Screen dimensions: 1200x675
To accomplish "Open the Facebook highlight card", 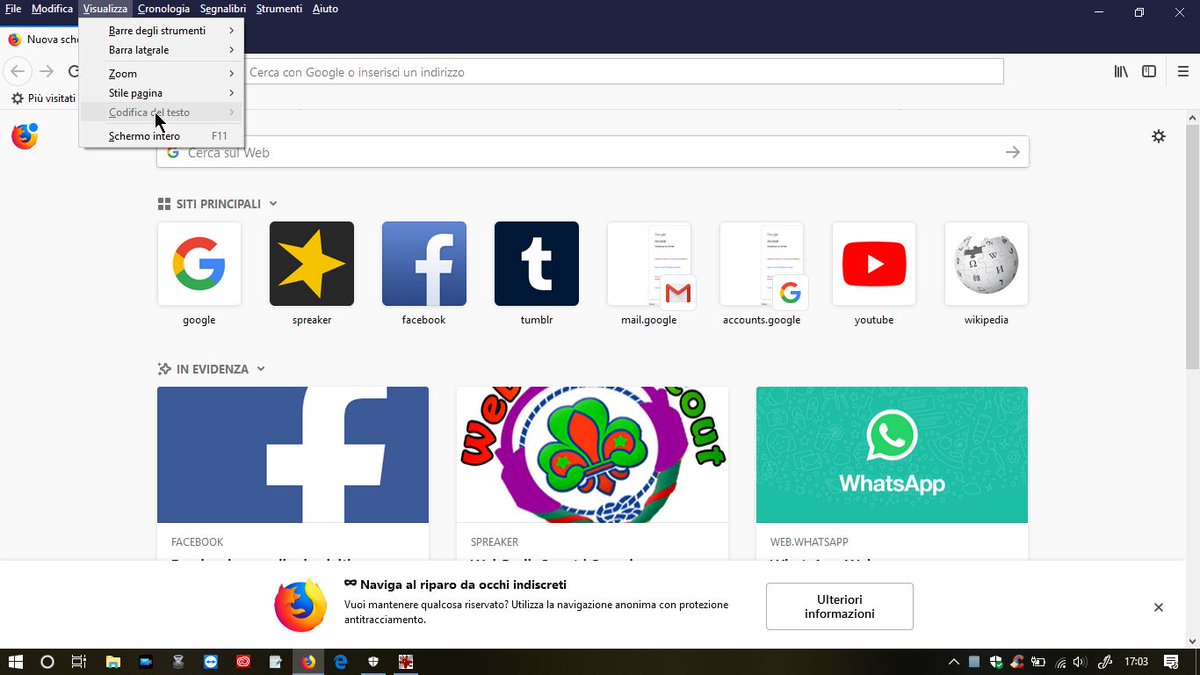I will click(x=293, y=472).
